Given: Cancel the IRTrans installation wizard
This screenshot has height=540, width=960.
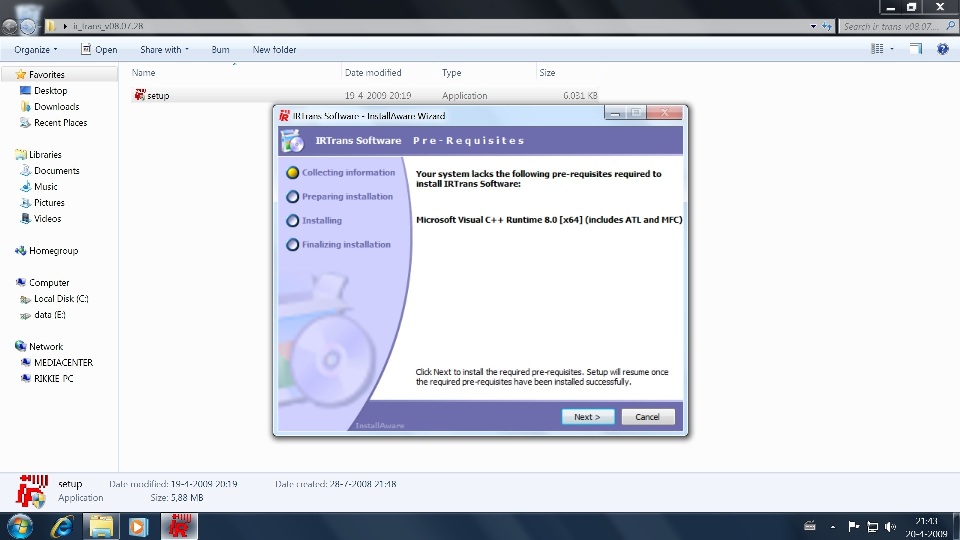Looking at the screenshot, I should tap(647, 417).
